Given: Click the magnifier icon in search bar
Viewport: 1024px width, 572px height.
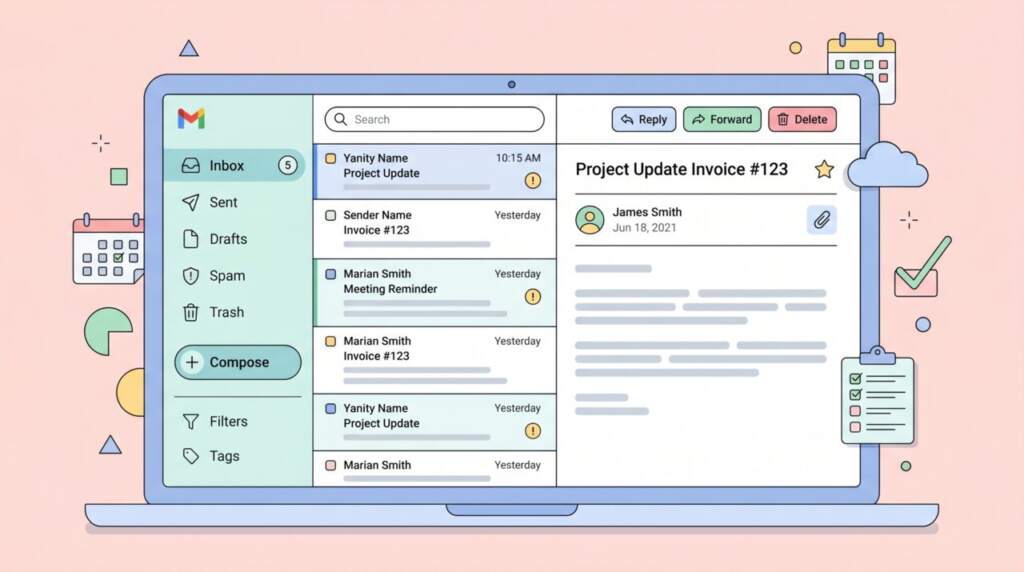Looking at the screenshot, I should 340,120.
